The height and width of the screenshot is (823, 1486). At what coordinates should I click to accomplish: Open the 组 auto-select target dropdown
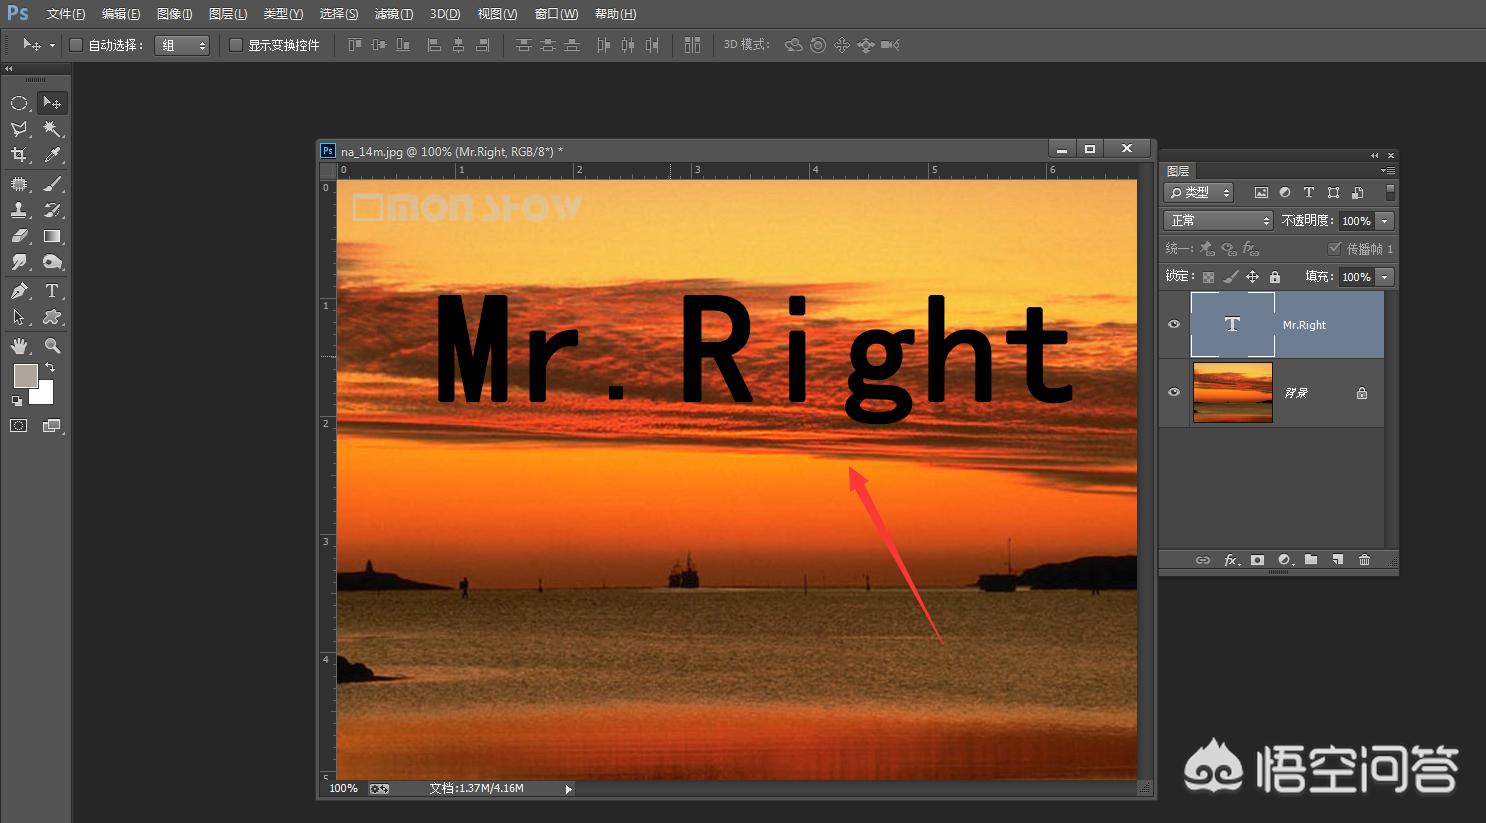coord(182,45)
